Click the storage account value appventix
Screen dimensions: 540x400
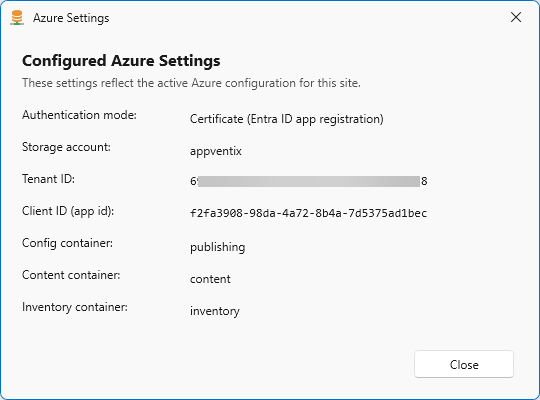pos(216,151)
